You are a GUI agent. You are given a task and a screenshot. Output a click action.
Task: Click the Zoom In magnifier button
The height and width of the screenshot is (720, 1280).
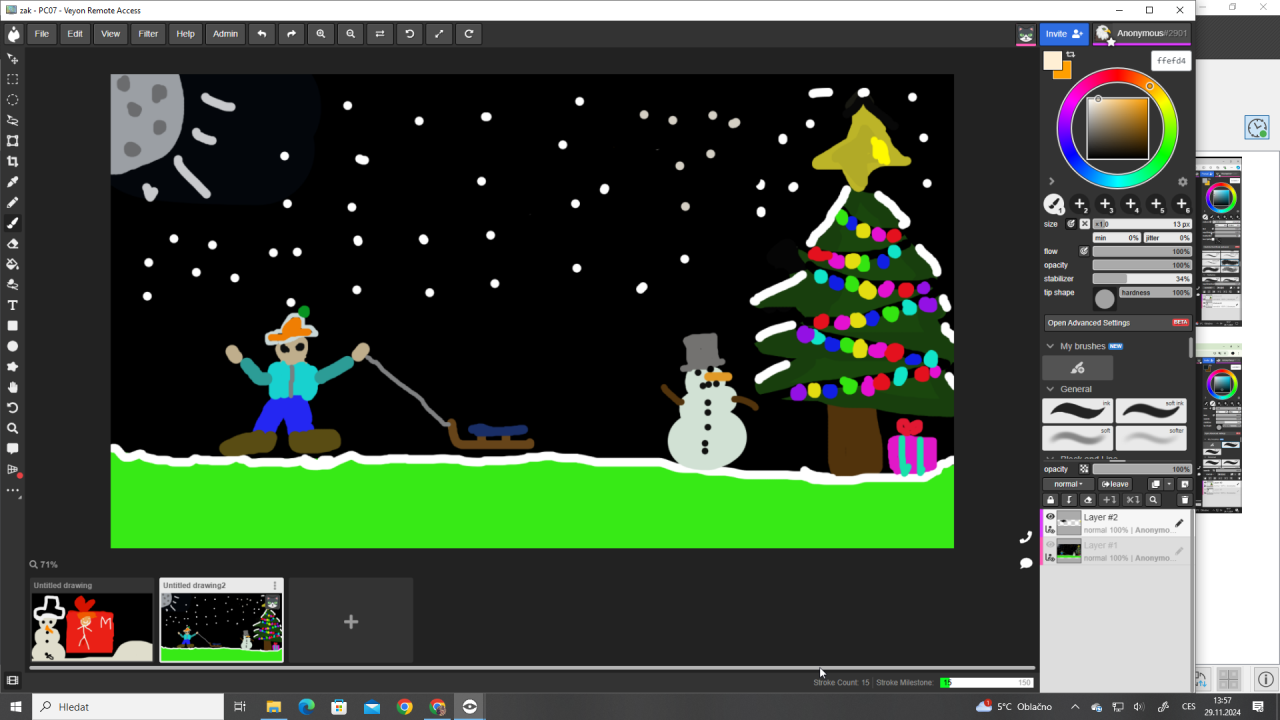click(x=321, y=34)
